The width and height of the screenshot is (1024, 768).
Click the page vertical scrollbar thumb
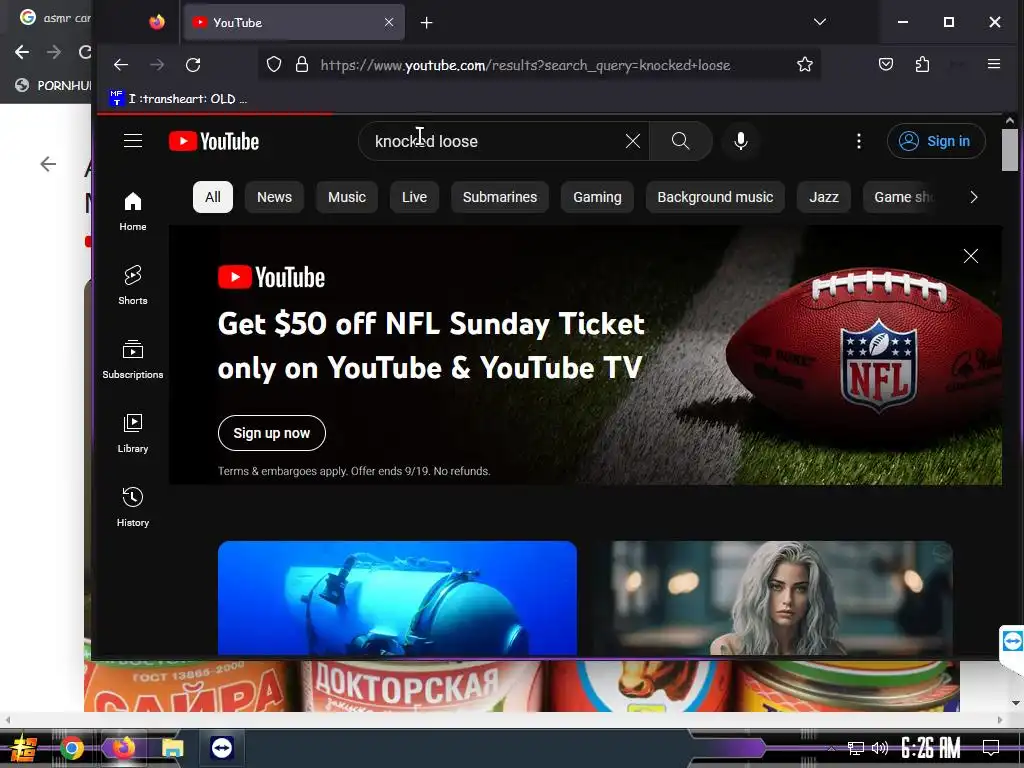click(x=1010, y=150)
